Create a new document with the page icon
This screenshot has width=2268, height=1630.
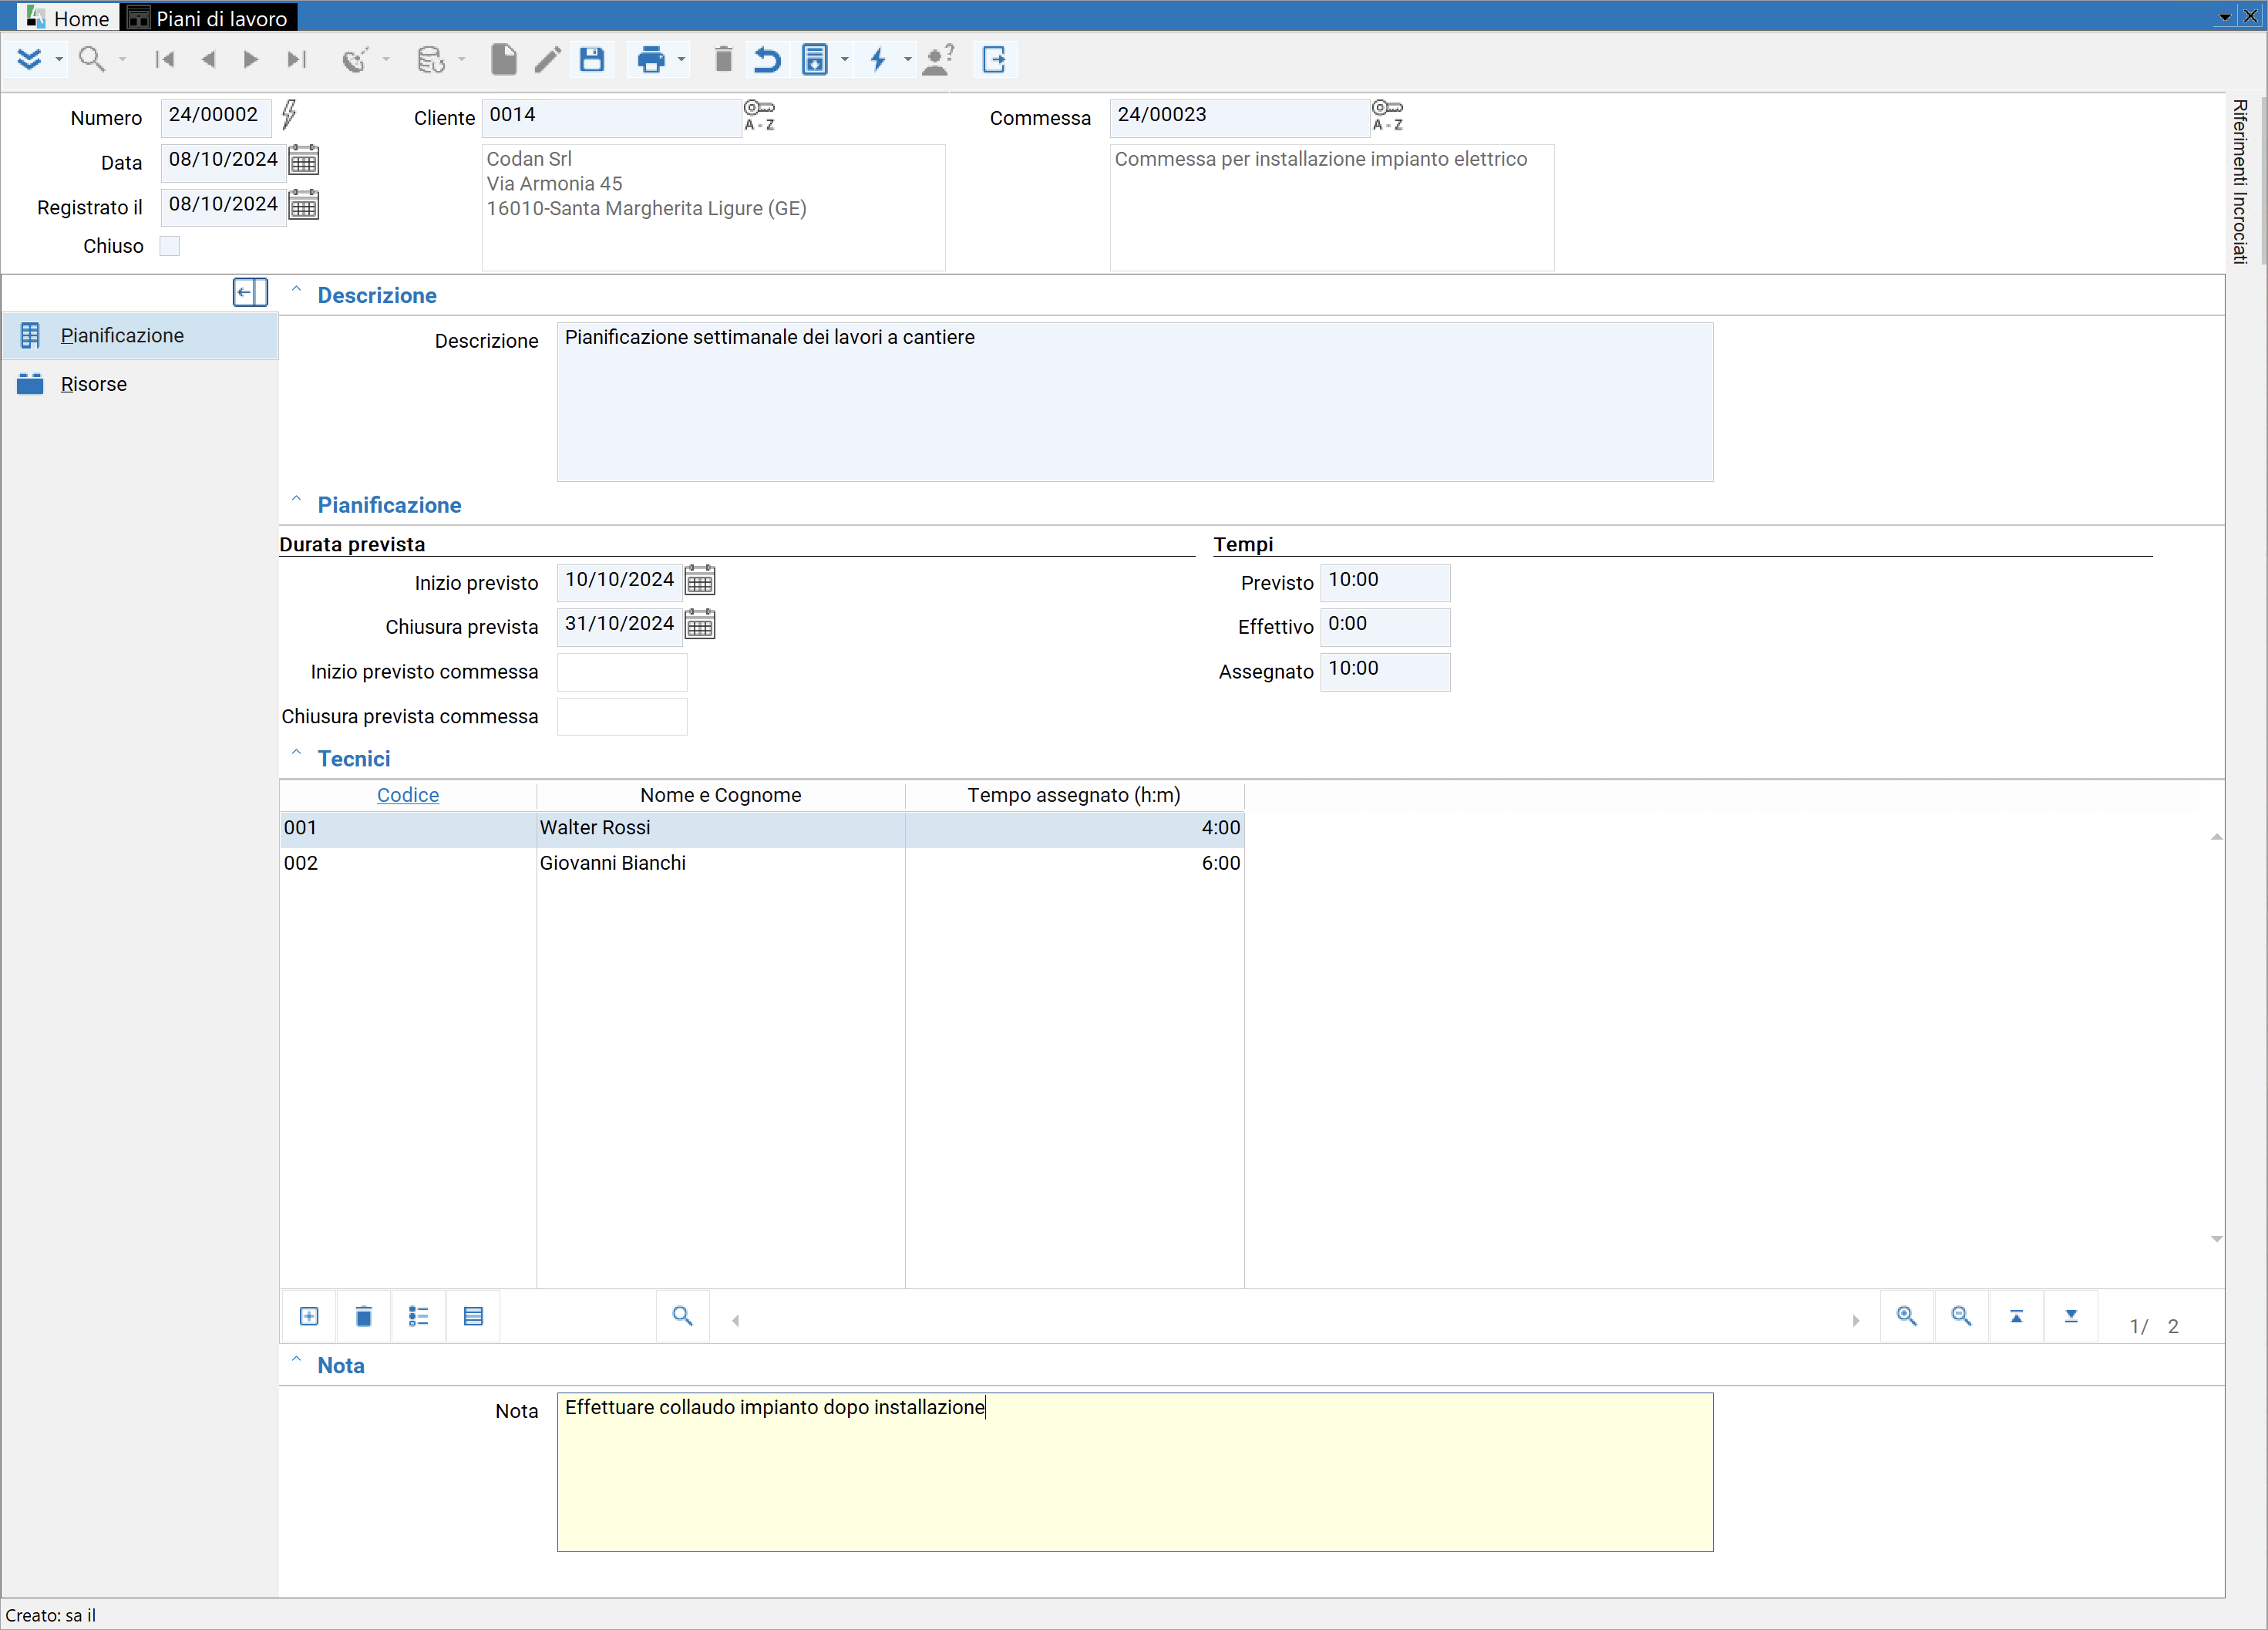504,60
